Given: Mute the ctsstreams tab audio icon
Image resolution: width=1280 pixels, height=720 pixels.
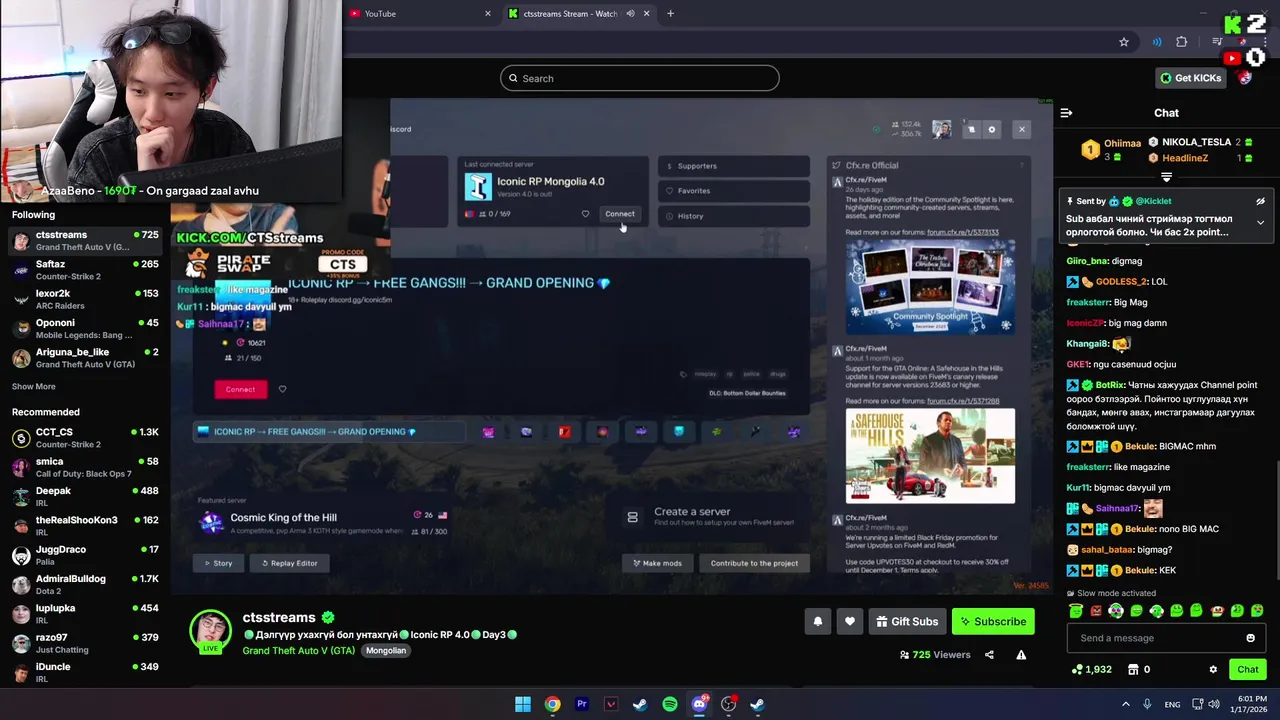Looking at the screenshot, I should point(630,14).
